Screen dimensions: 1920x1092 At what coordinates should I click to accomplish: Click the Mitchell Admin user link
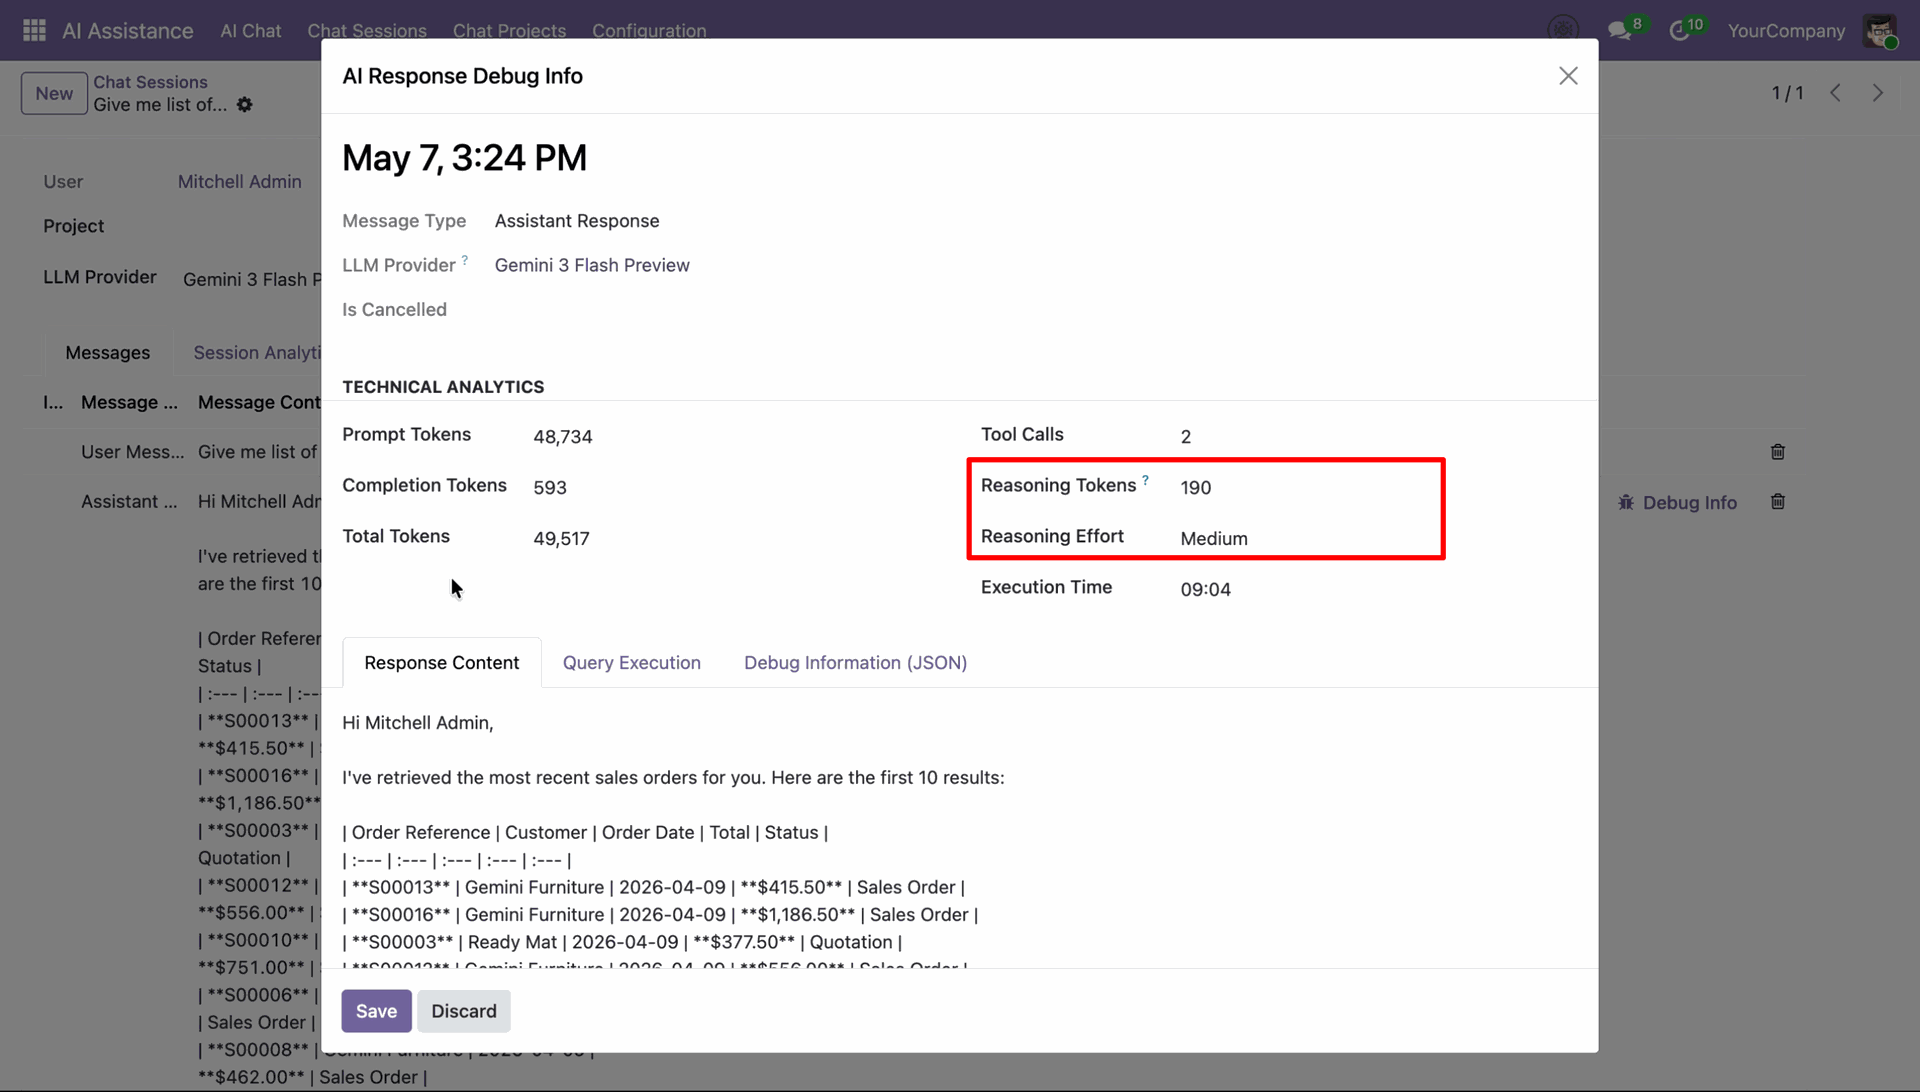click(240, 182)
